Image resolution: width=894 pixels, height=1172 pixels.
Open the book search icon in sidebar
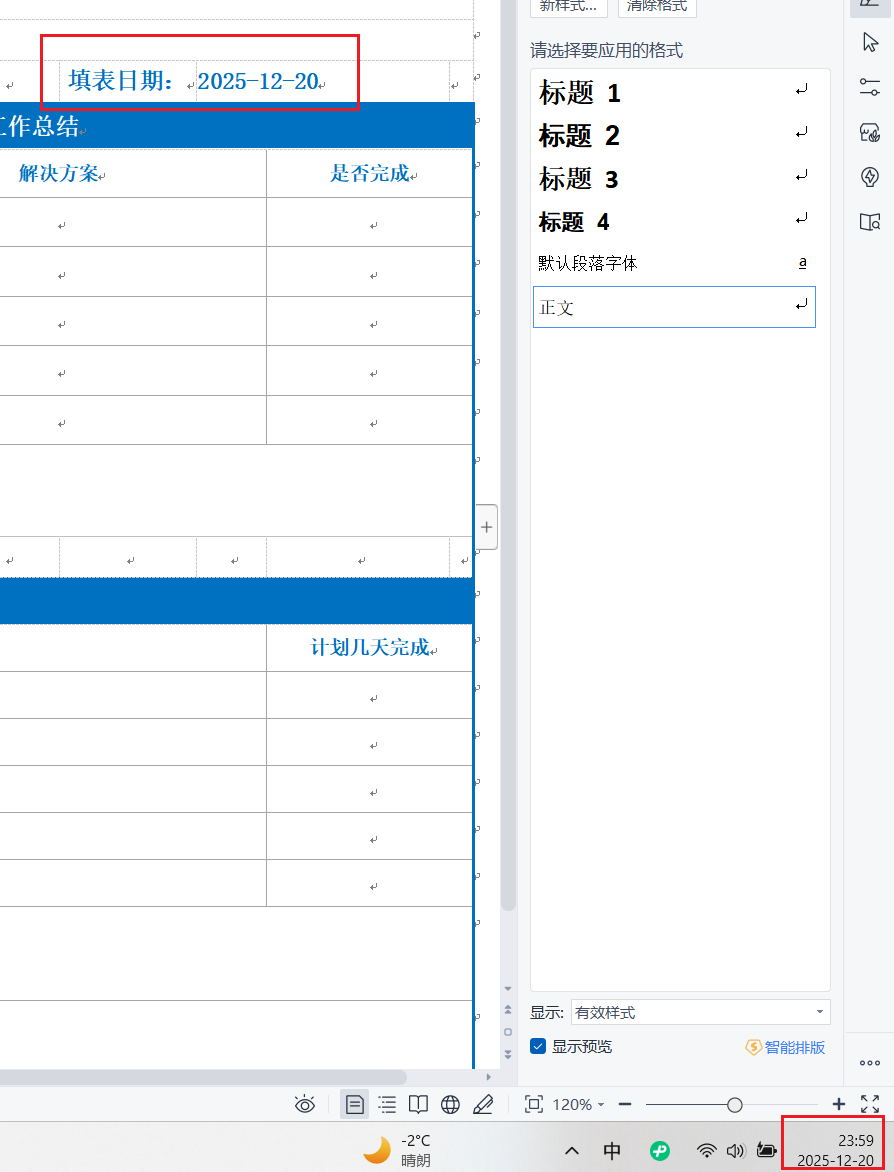[x=870, y=222]
